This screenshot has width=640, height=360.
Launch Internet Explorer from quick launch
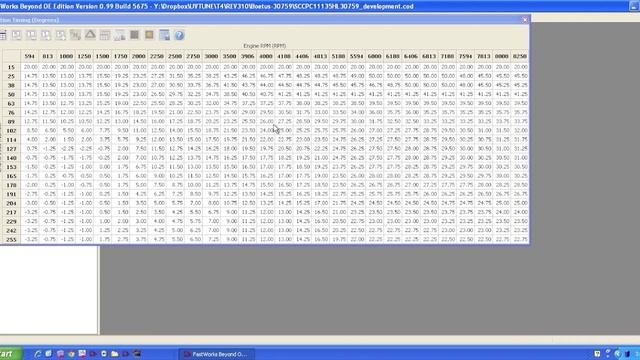coord(38,354)
